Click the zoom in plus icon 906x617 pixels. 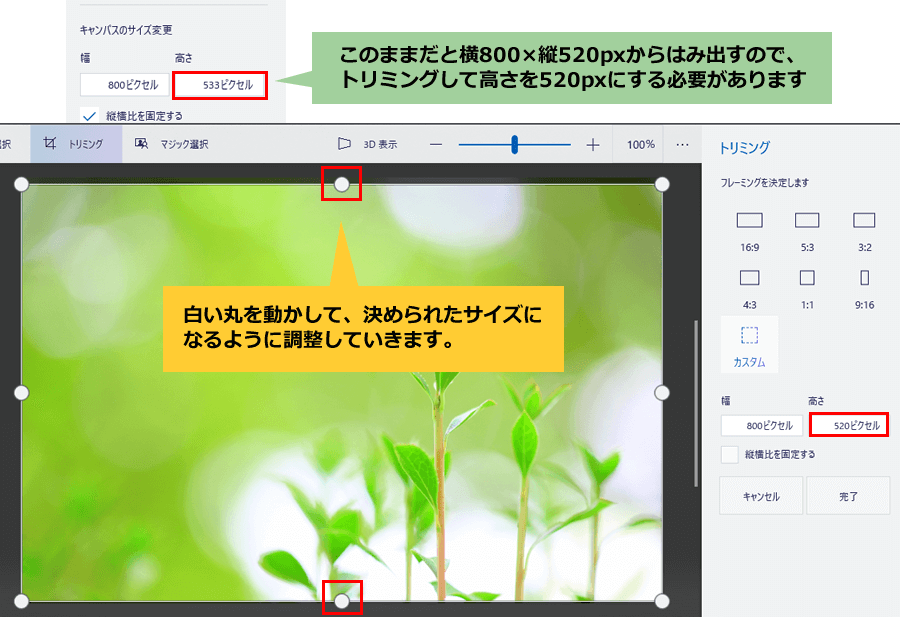tap(593, 145)
